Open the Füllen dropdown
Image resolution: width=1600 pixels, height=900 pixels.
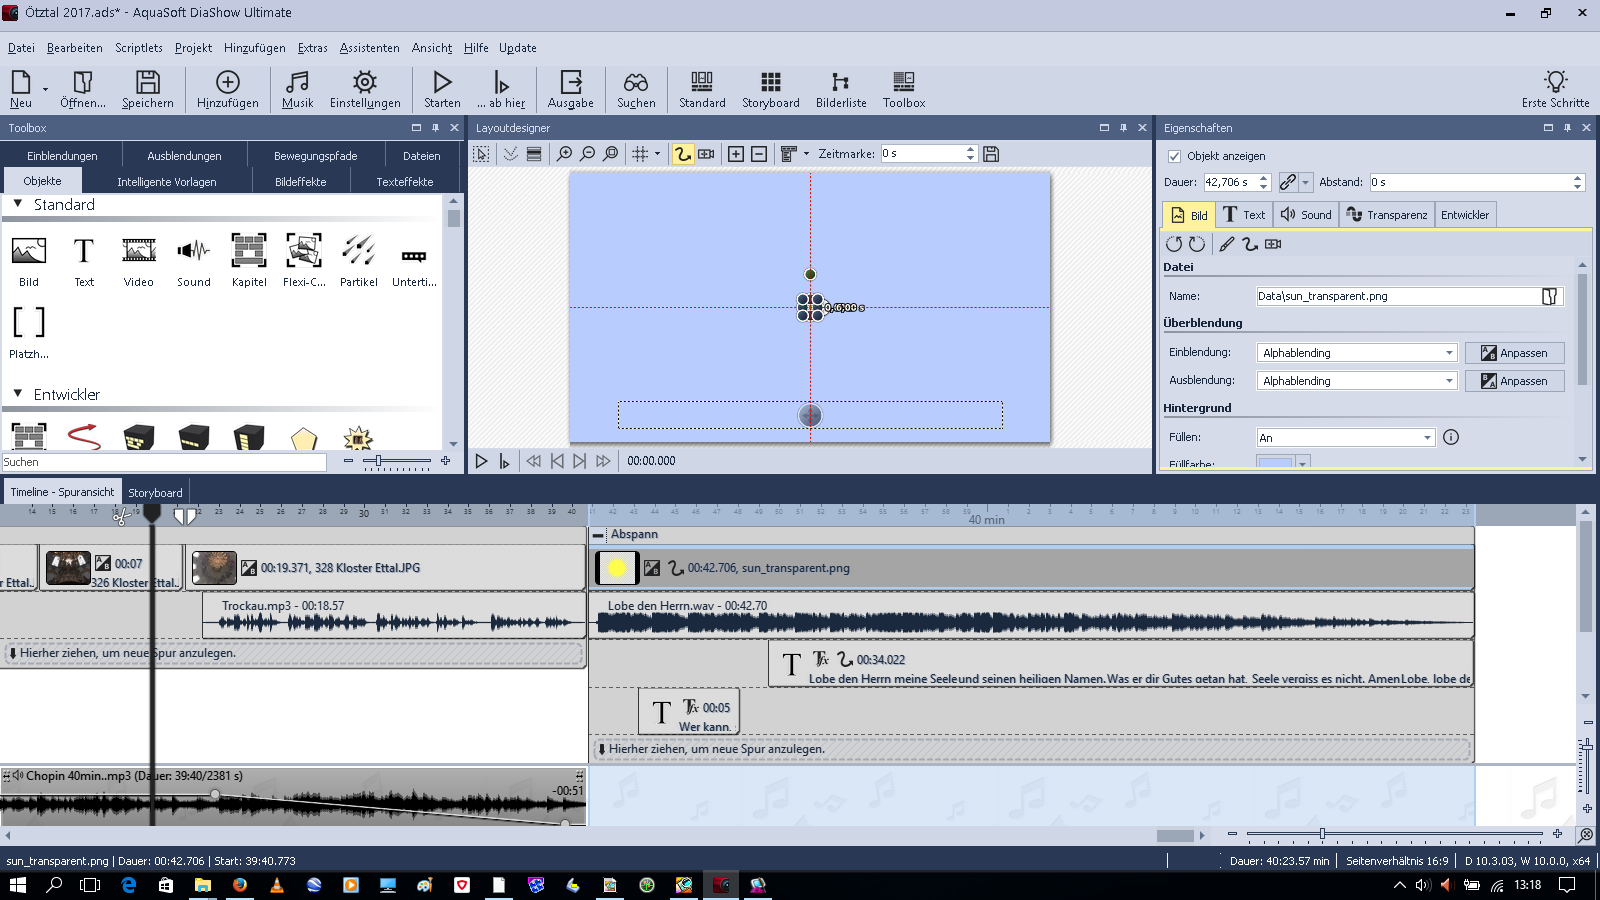point(1427,438)
